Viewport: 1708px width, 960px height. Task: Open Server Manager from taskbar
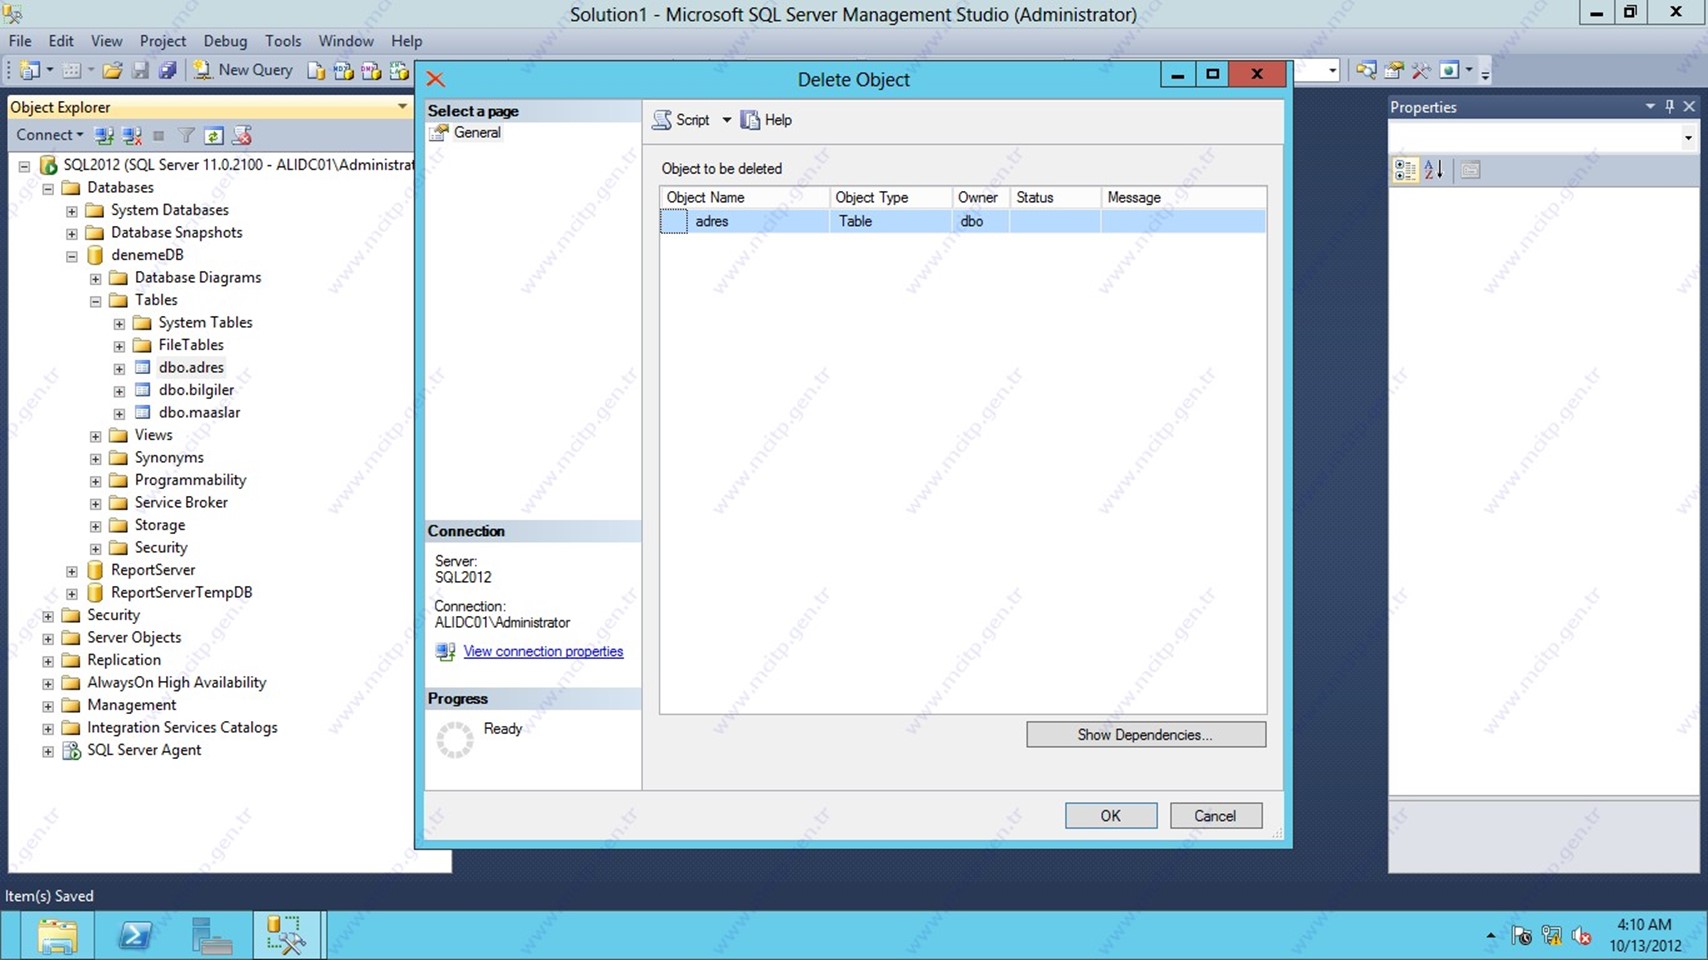211,936
